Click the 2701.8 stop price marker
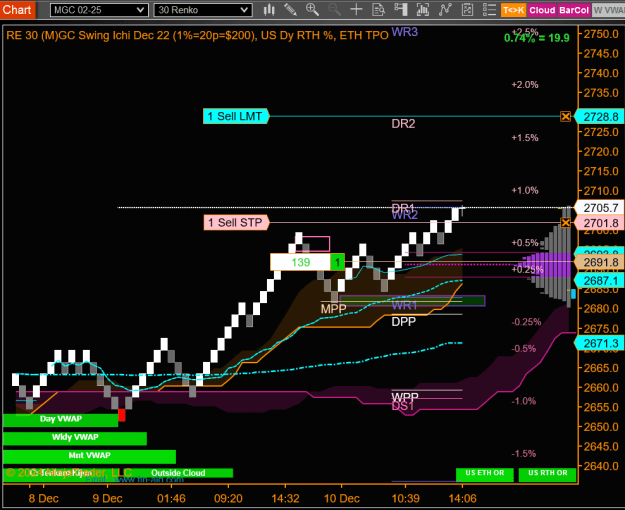The image size is (625, 510). click(x=600, y=223)
